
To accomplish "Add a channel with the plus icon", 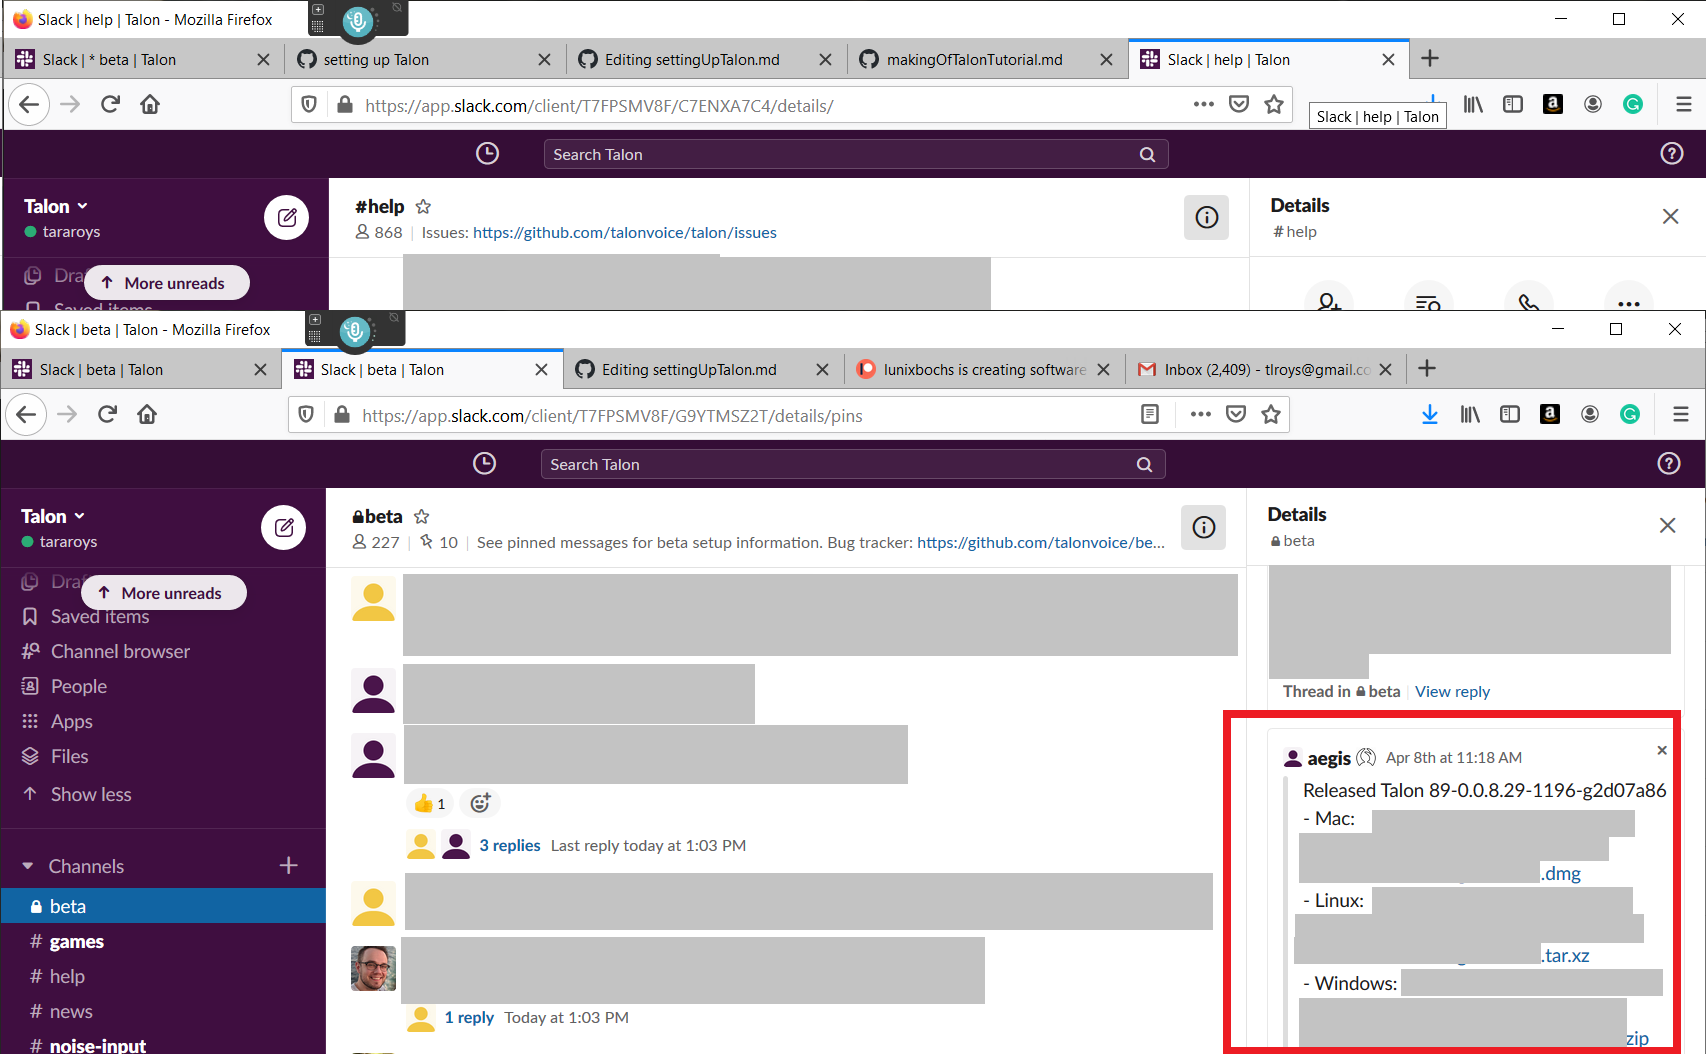I will point(289,865).
